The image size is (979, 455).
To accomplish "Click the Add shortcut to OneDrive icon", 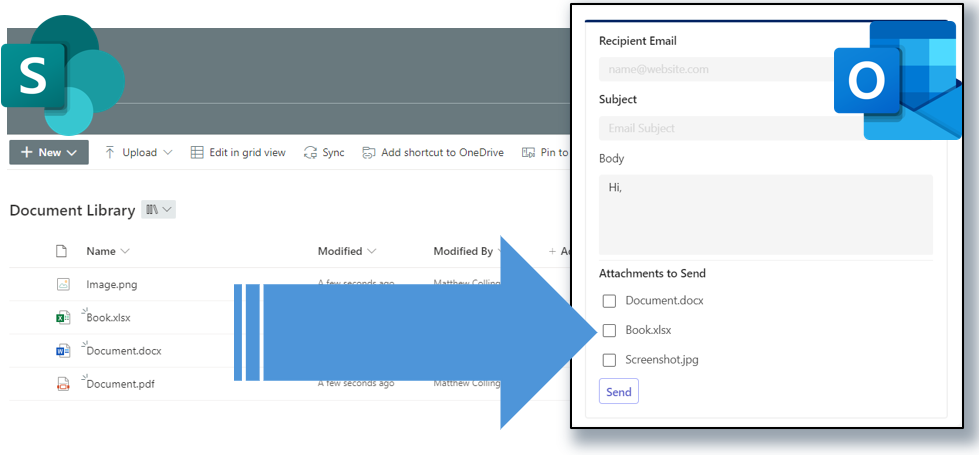I will (369, 152).
